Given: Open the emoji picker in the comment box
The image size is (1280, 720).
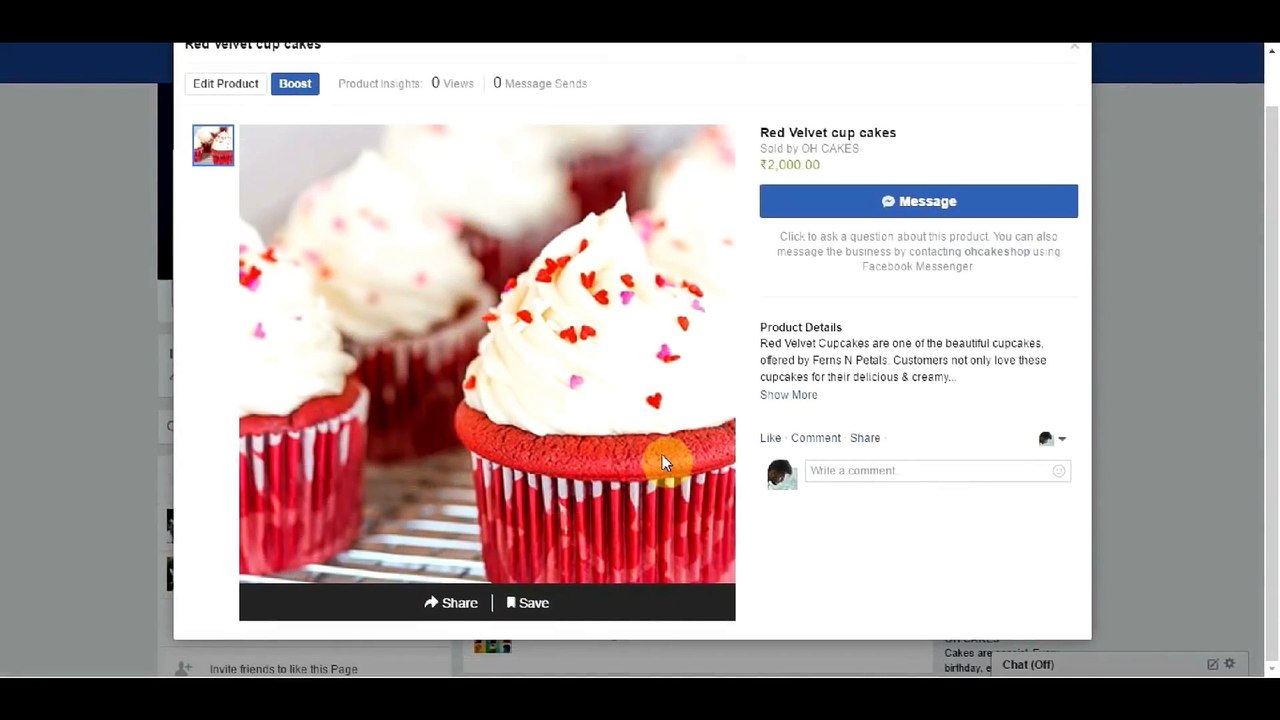Looking at the screenshot, I should click(x=1059, y=471).
